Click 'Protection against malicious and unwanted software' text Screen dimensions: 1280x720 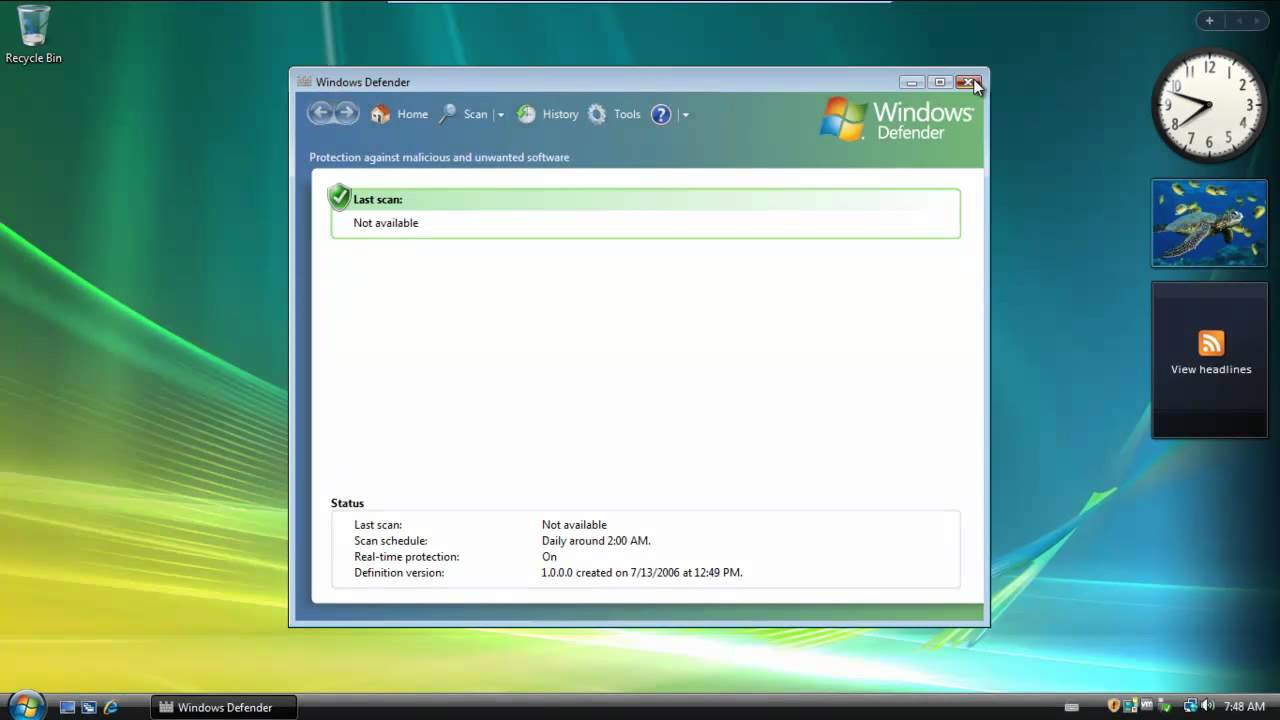coord(439,157)
